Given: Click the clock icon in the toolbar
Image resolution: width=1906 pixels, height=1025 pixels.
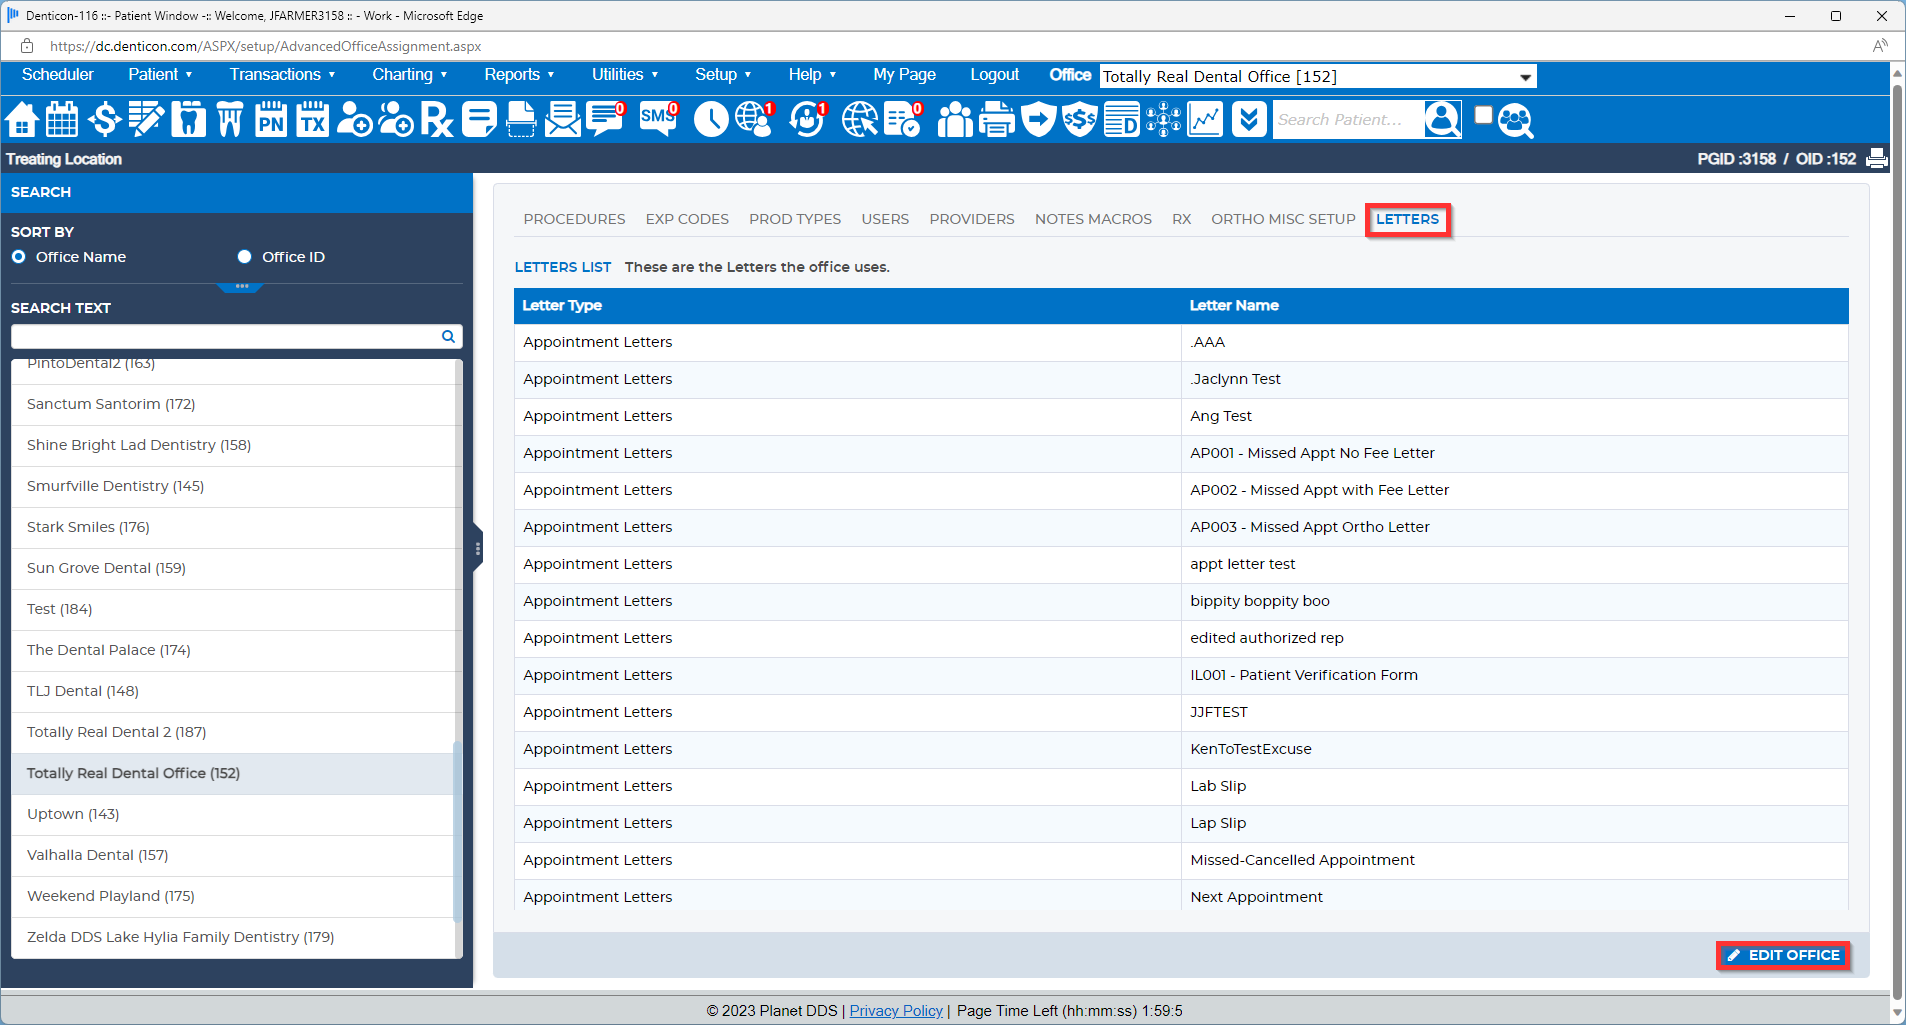Looking at the screenshot, I should pos(711,120).
